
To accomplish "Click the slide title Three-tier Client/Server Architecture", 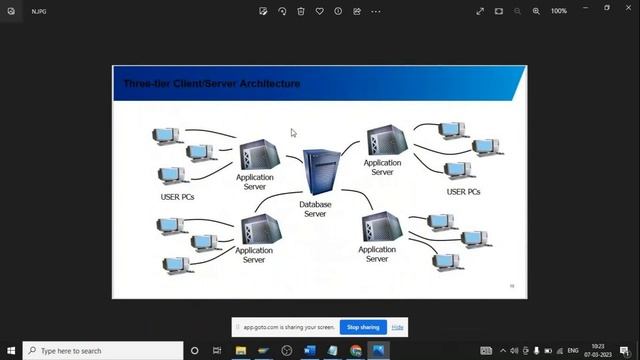I will pos(212,84).
